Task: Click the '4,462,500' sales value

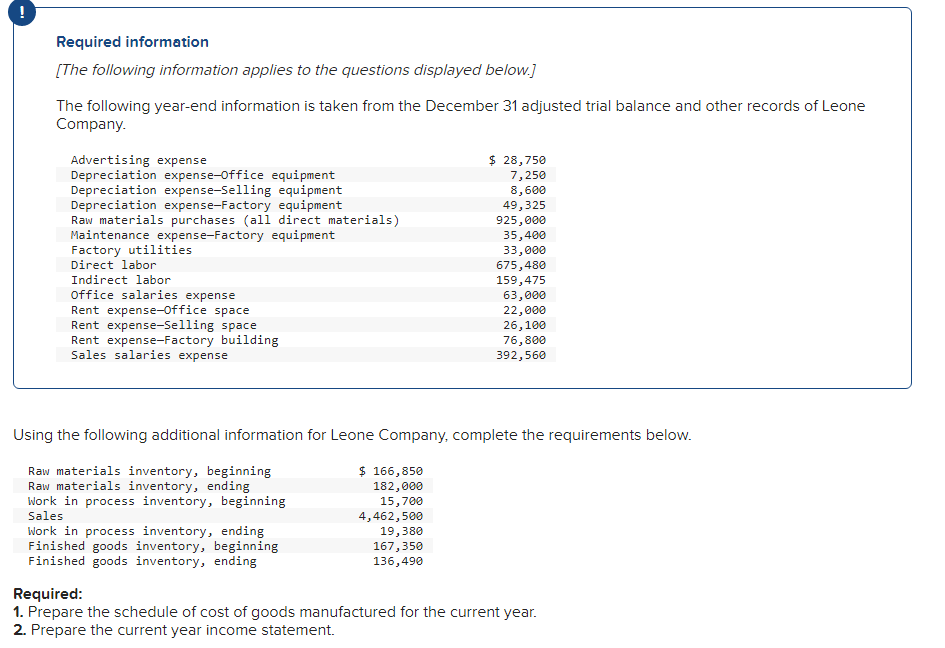Action: pyautogui.click(x=391, y=516)
